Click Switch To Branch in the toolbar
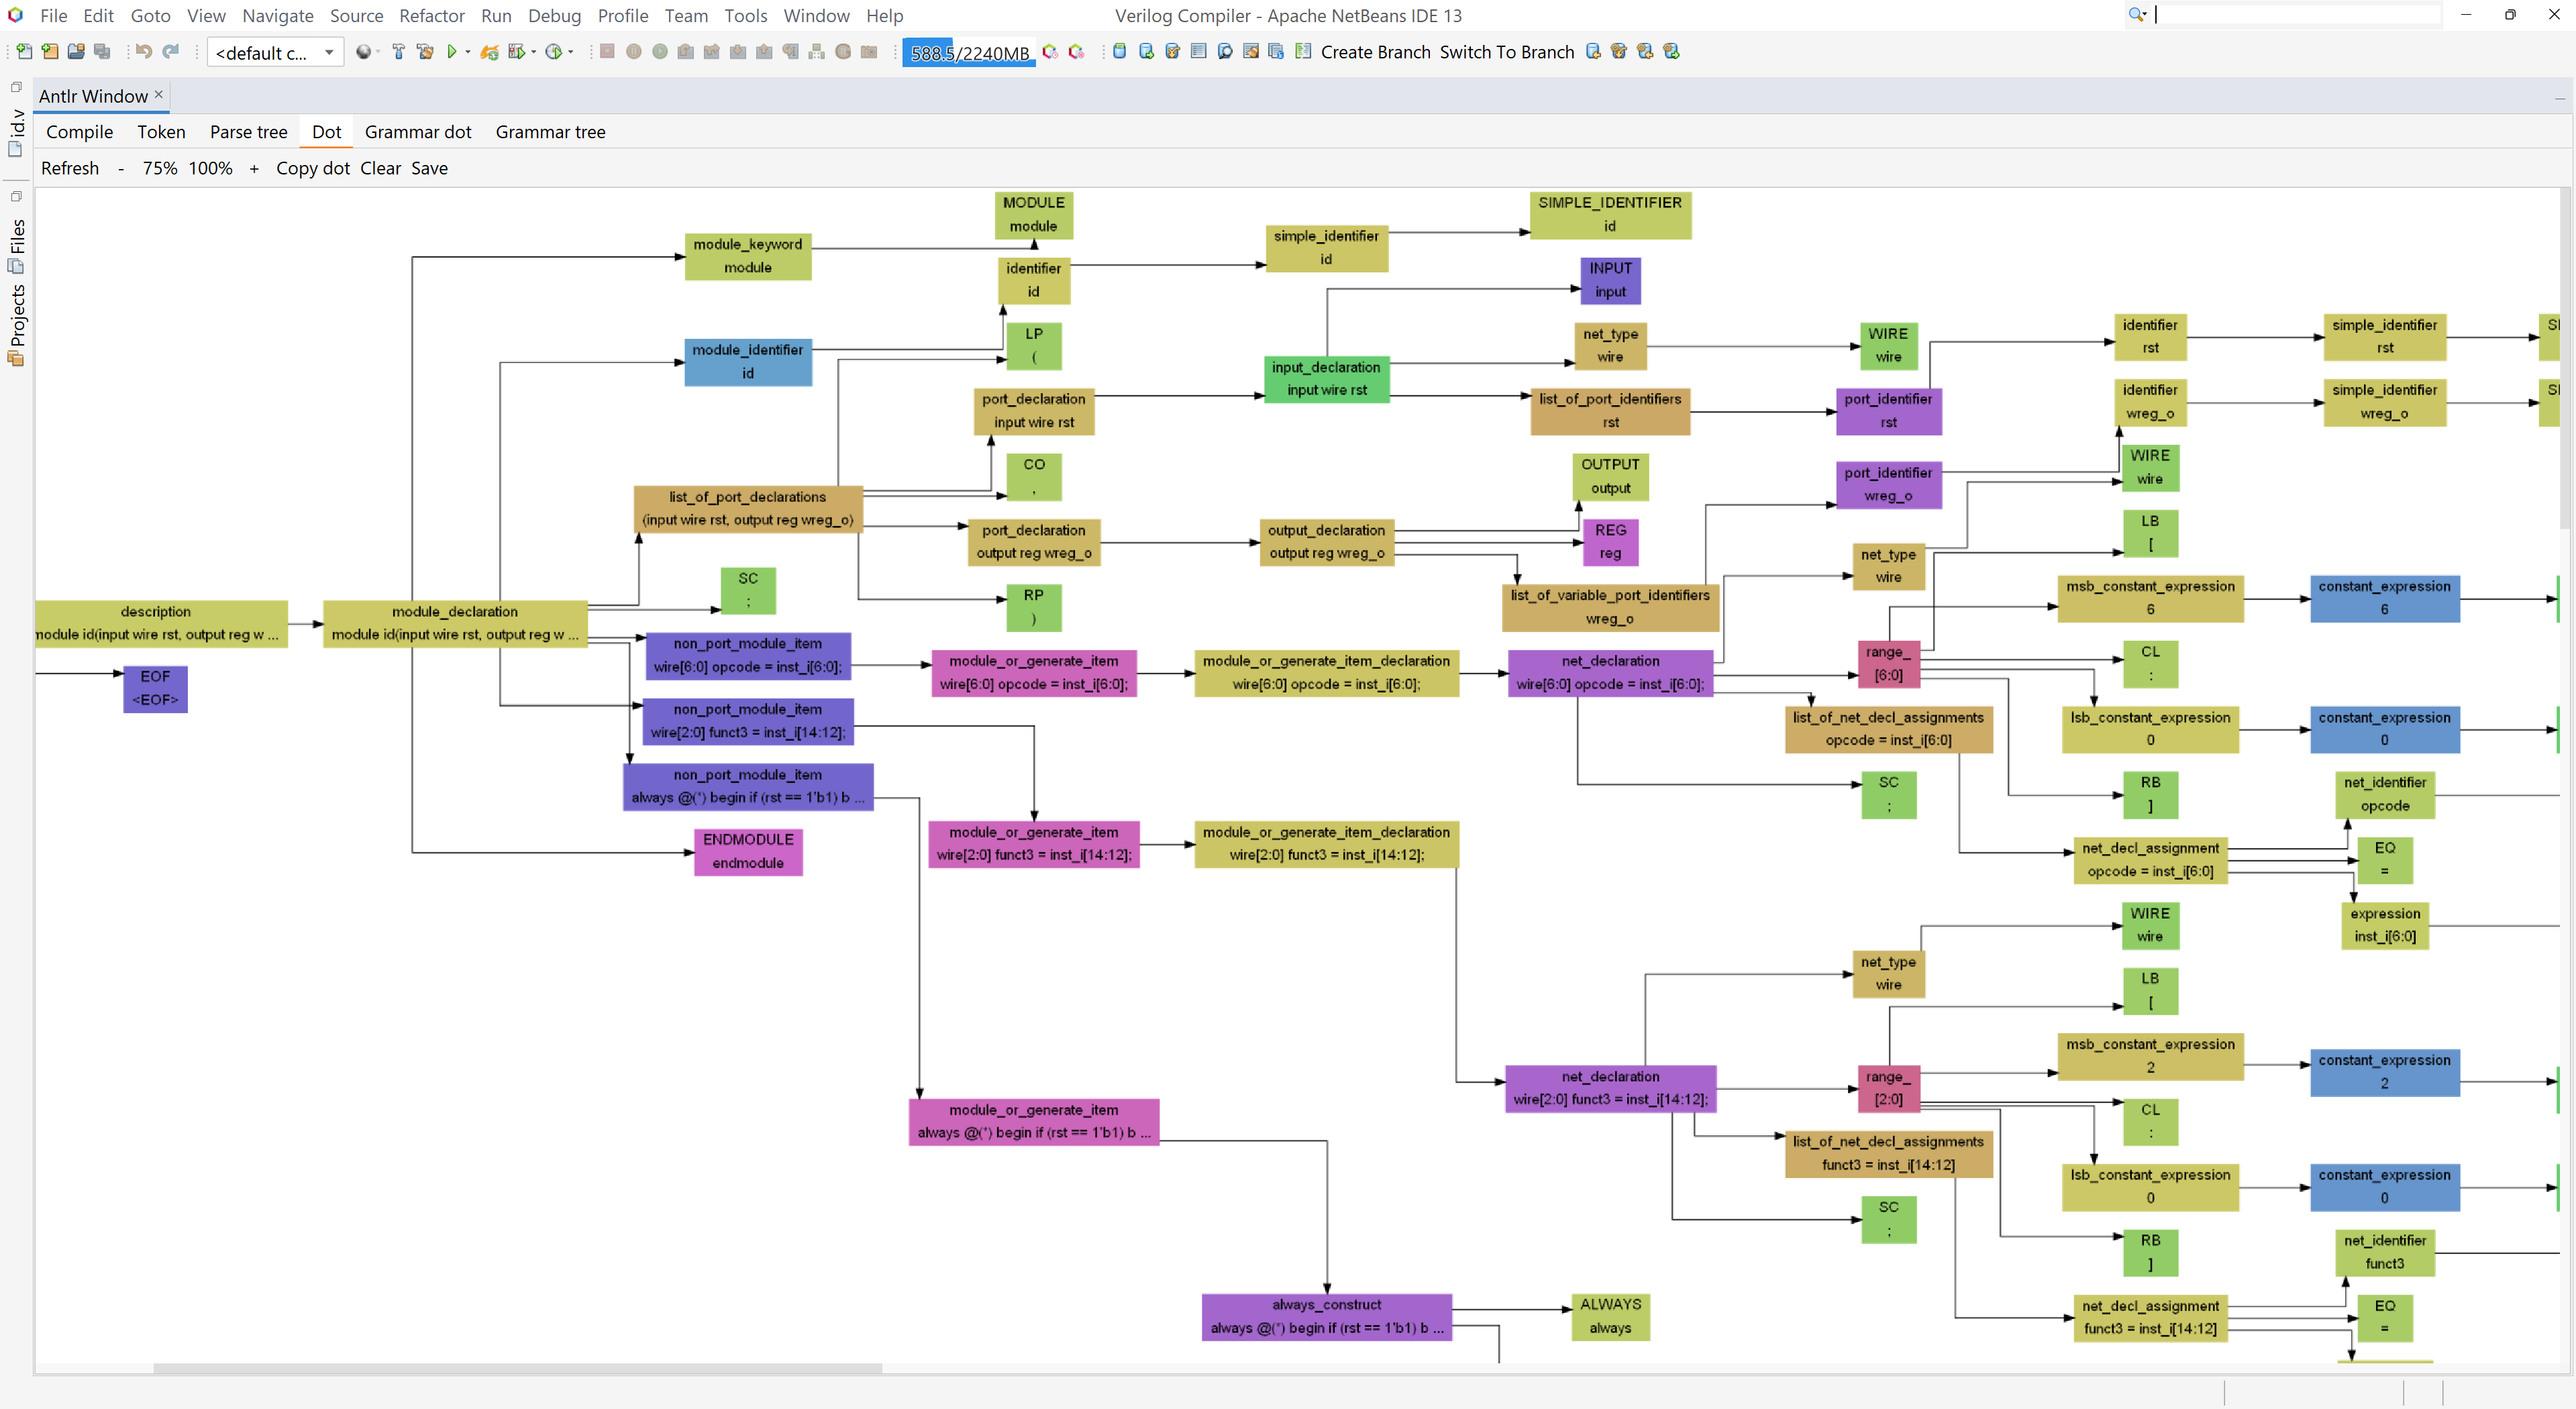 1506,52
